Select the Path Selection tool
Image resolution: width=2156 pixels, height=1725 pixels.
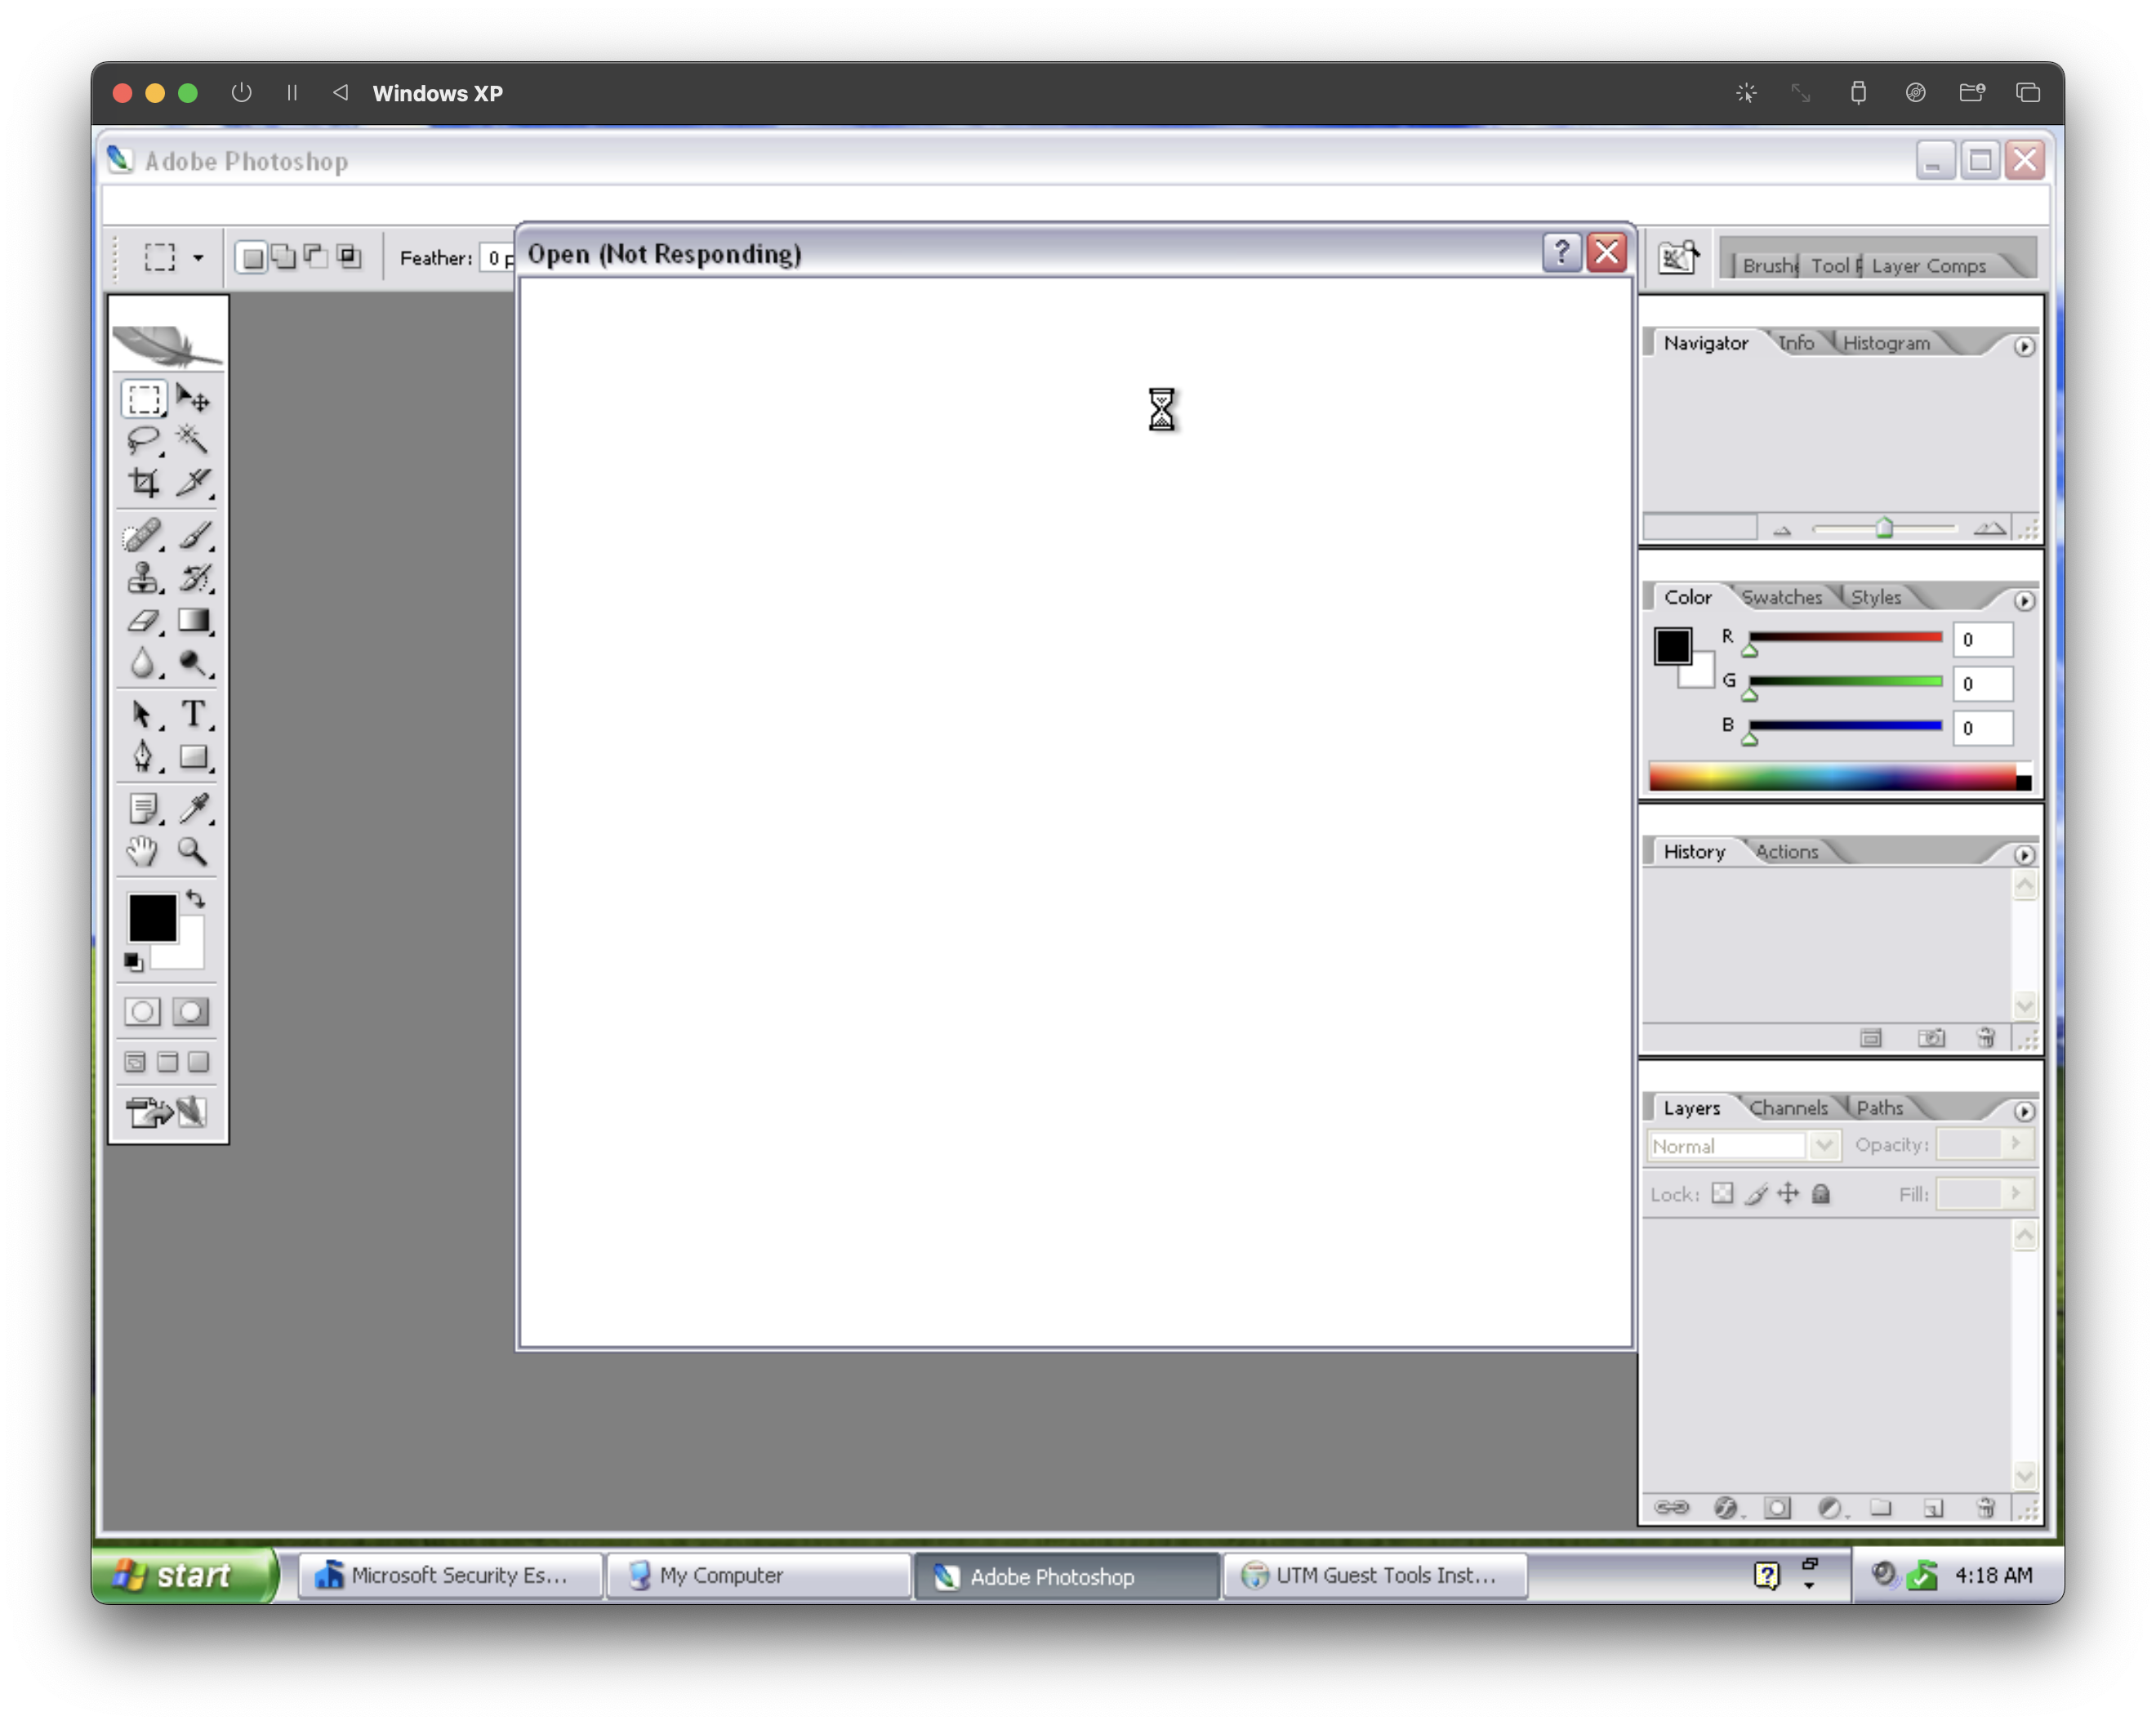click(144, 714)
